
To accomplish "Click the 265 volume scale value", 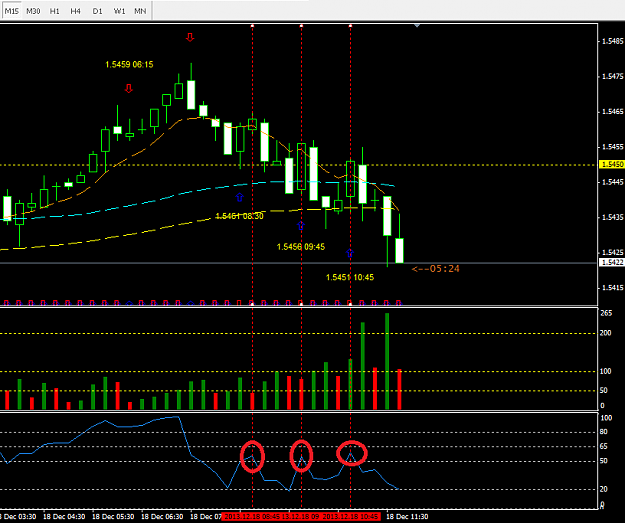I will click(x=606, y=313).
